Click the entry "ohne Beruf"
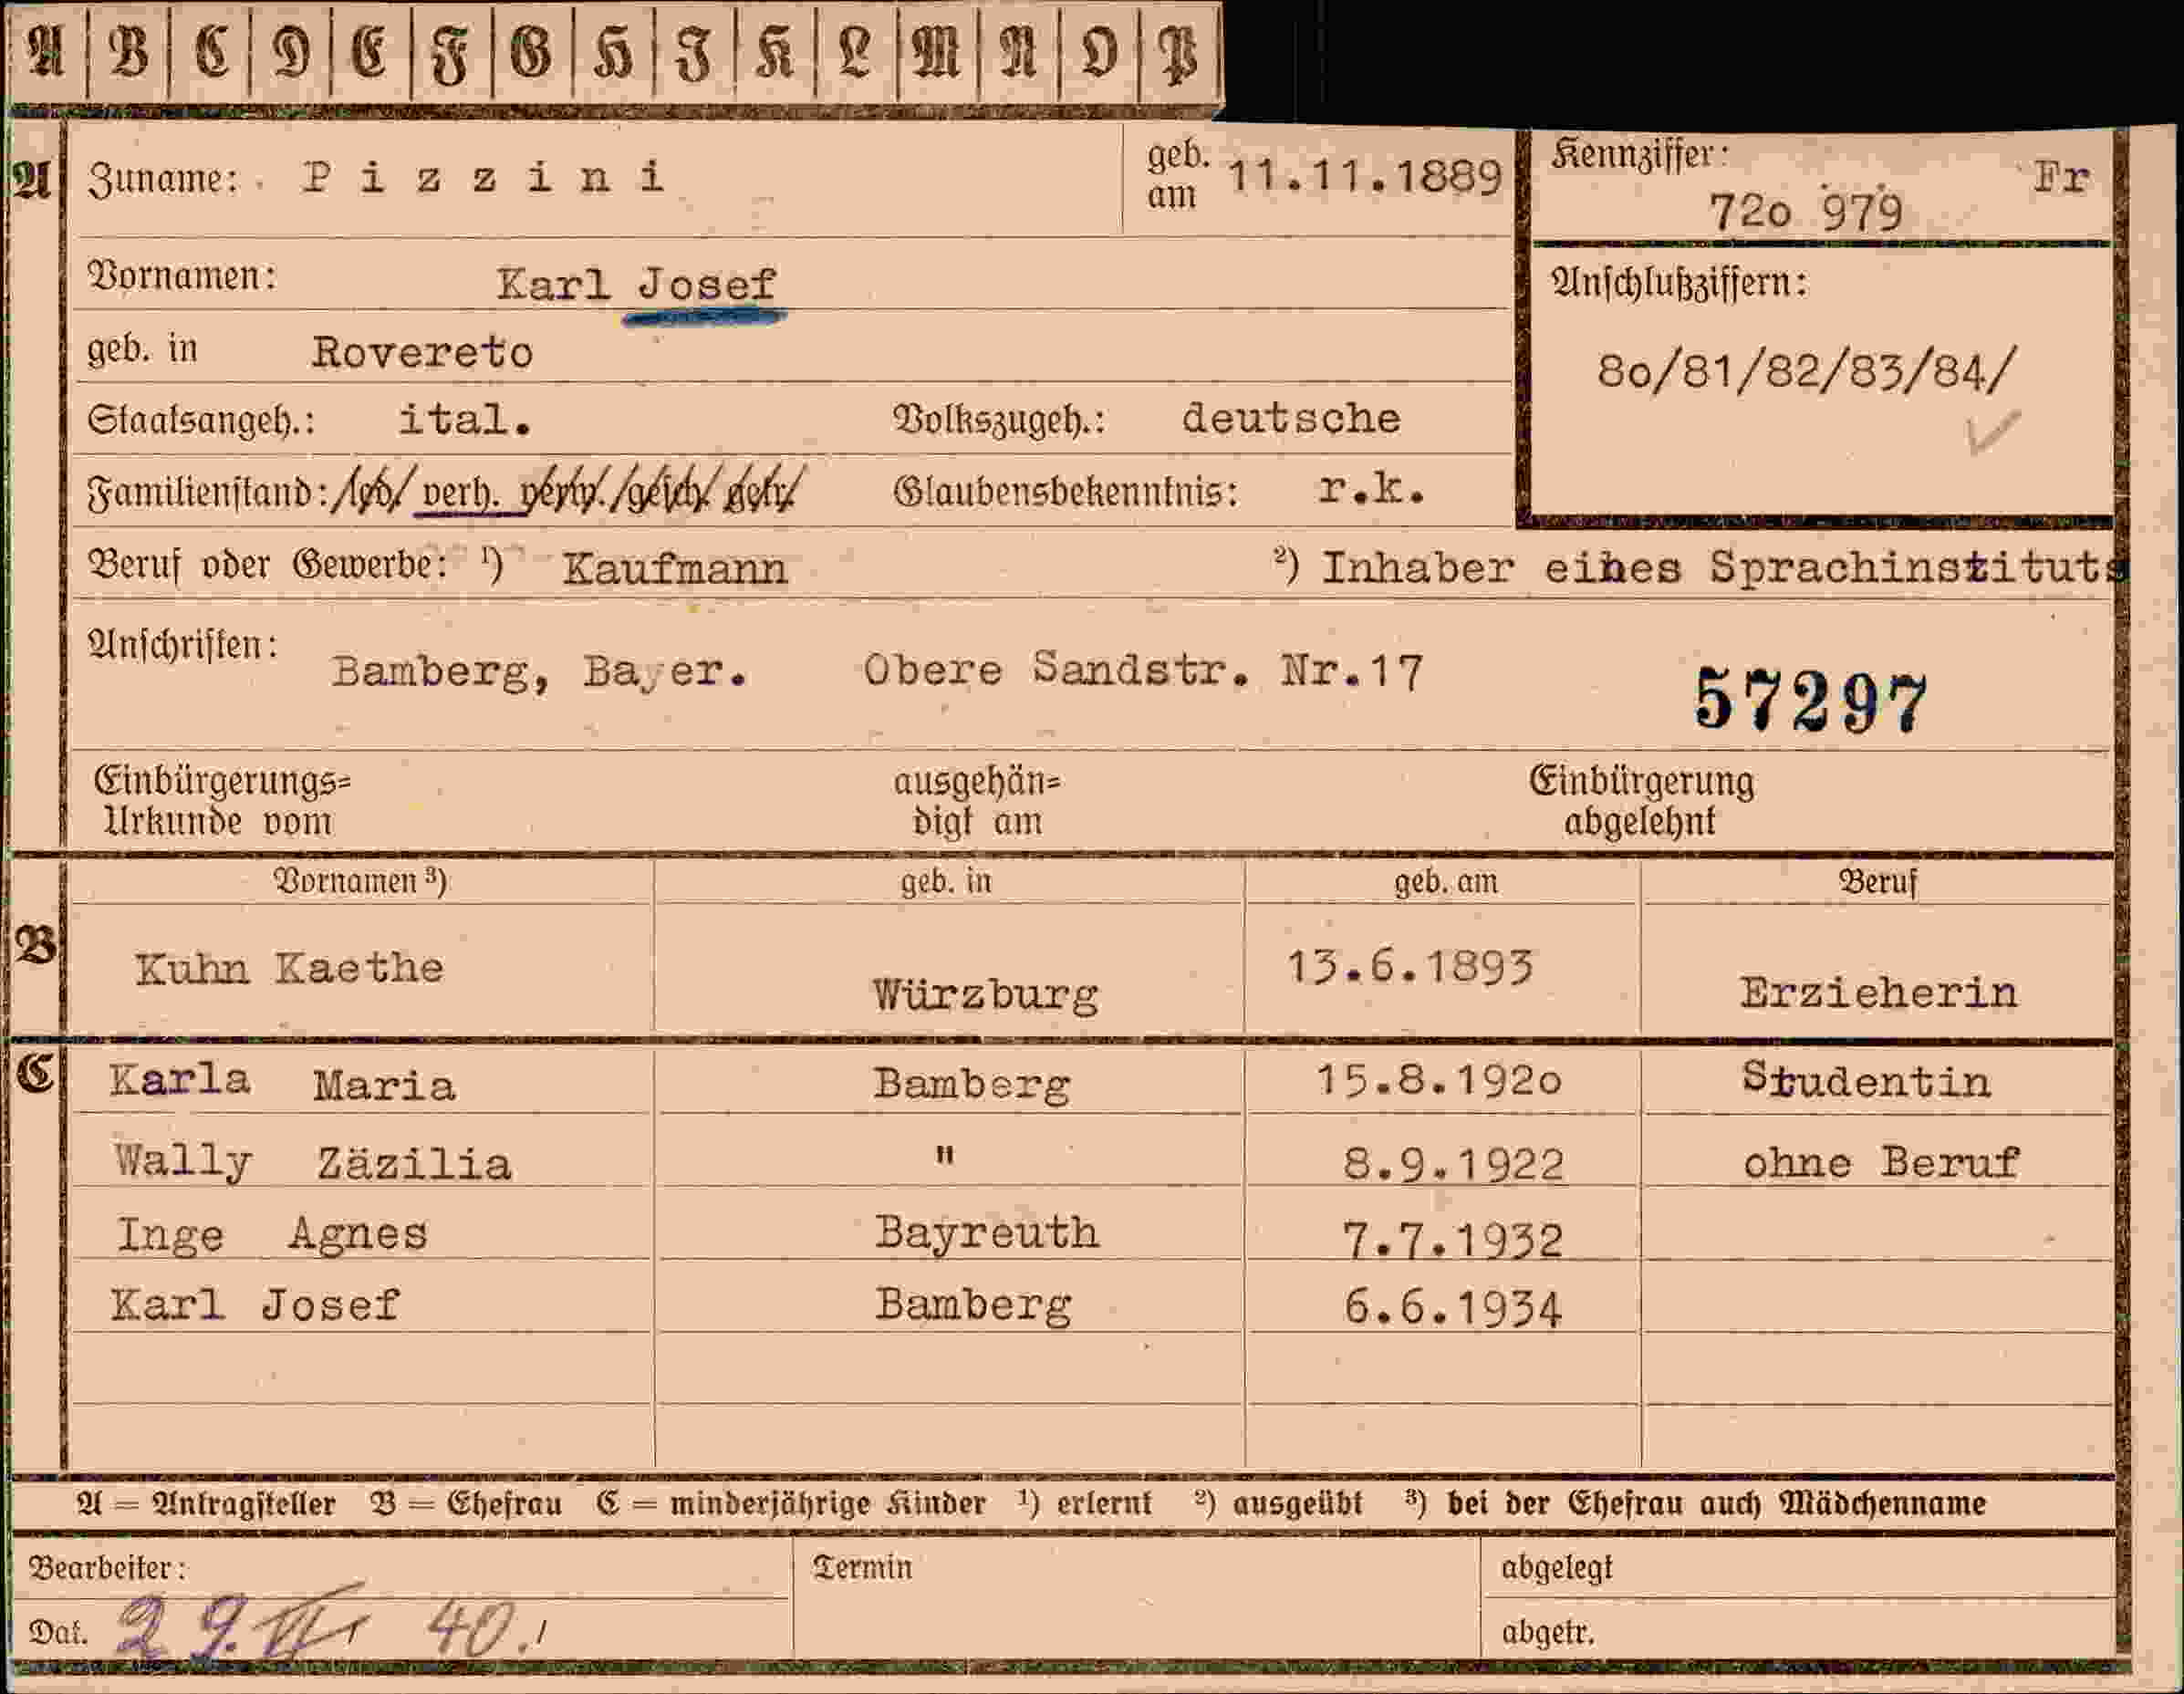This screenshot has width=2184, height=1694. 1881,1162
